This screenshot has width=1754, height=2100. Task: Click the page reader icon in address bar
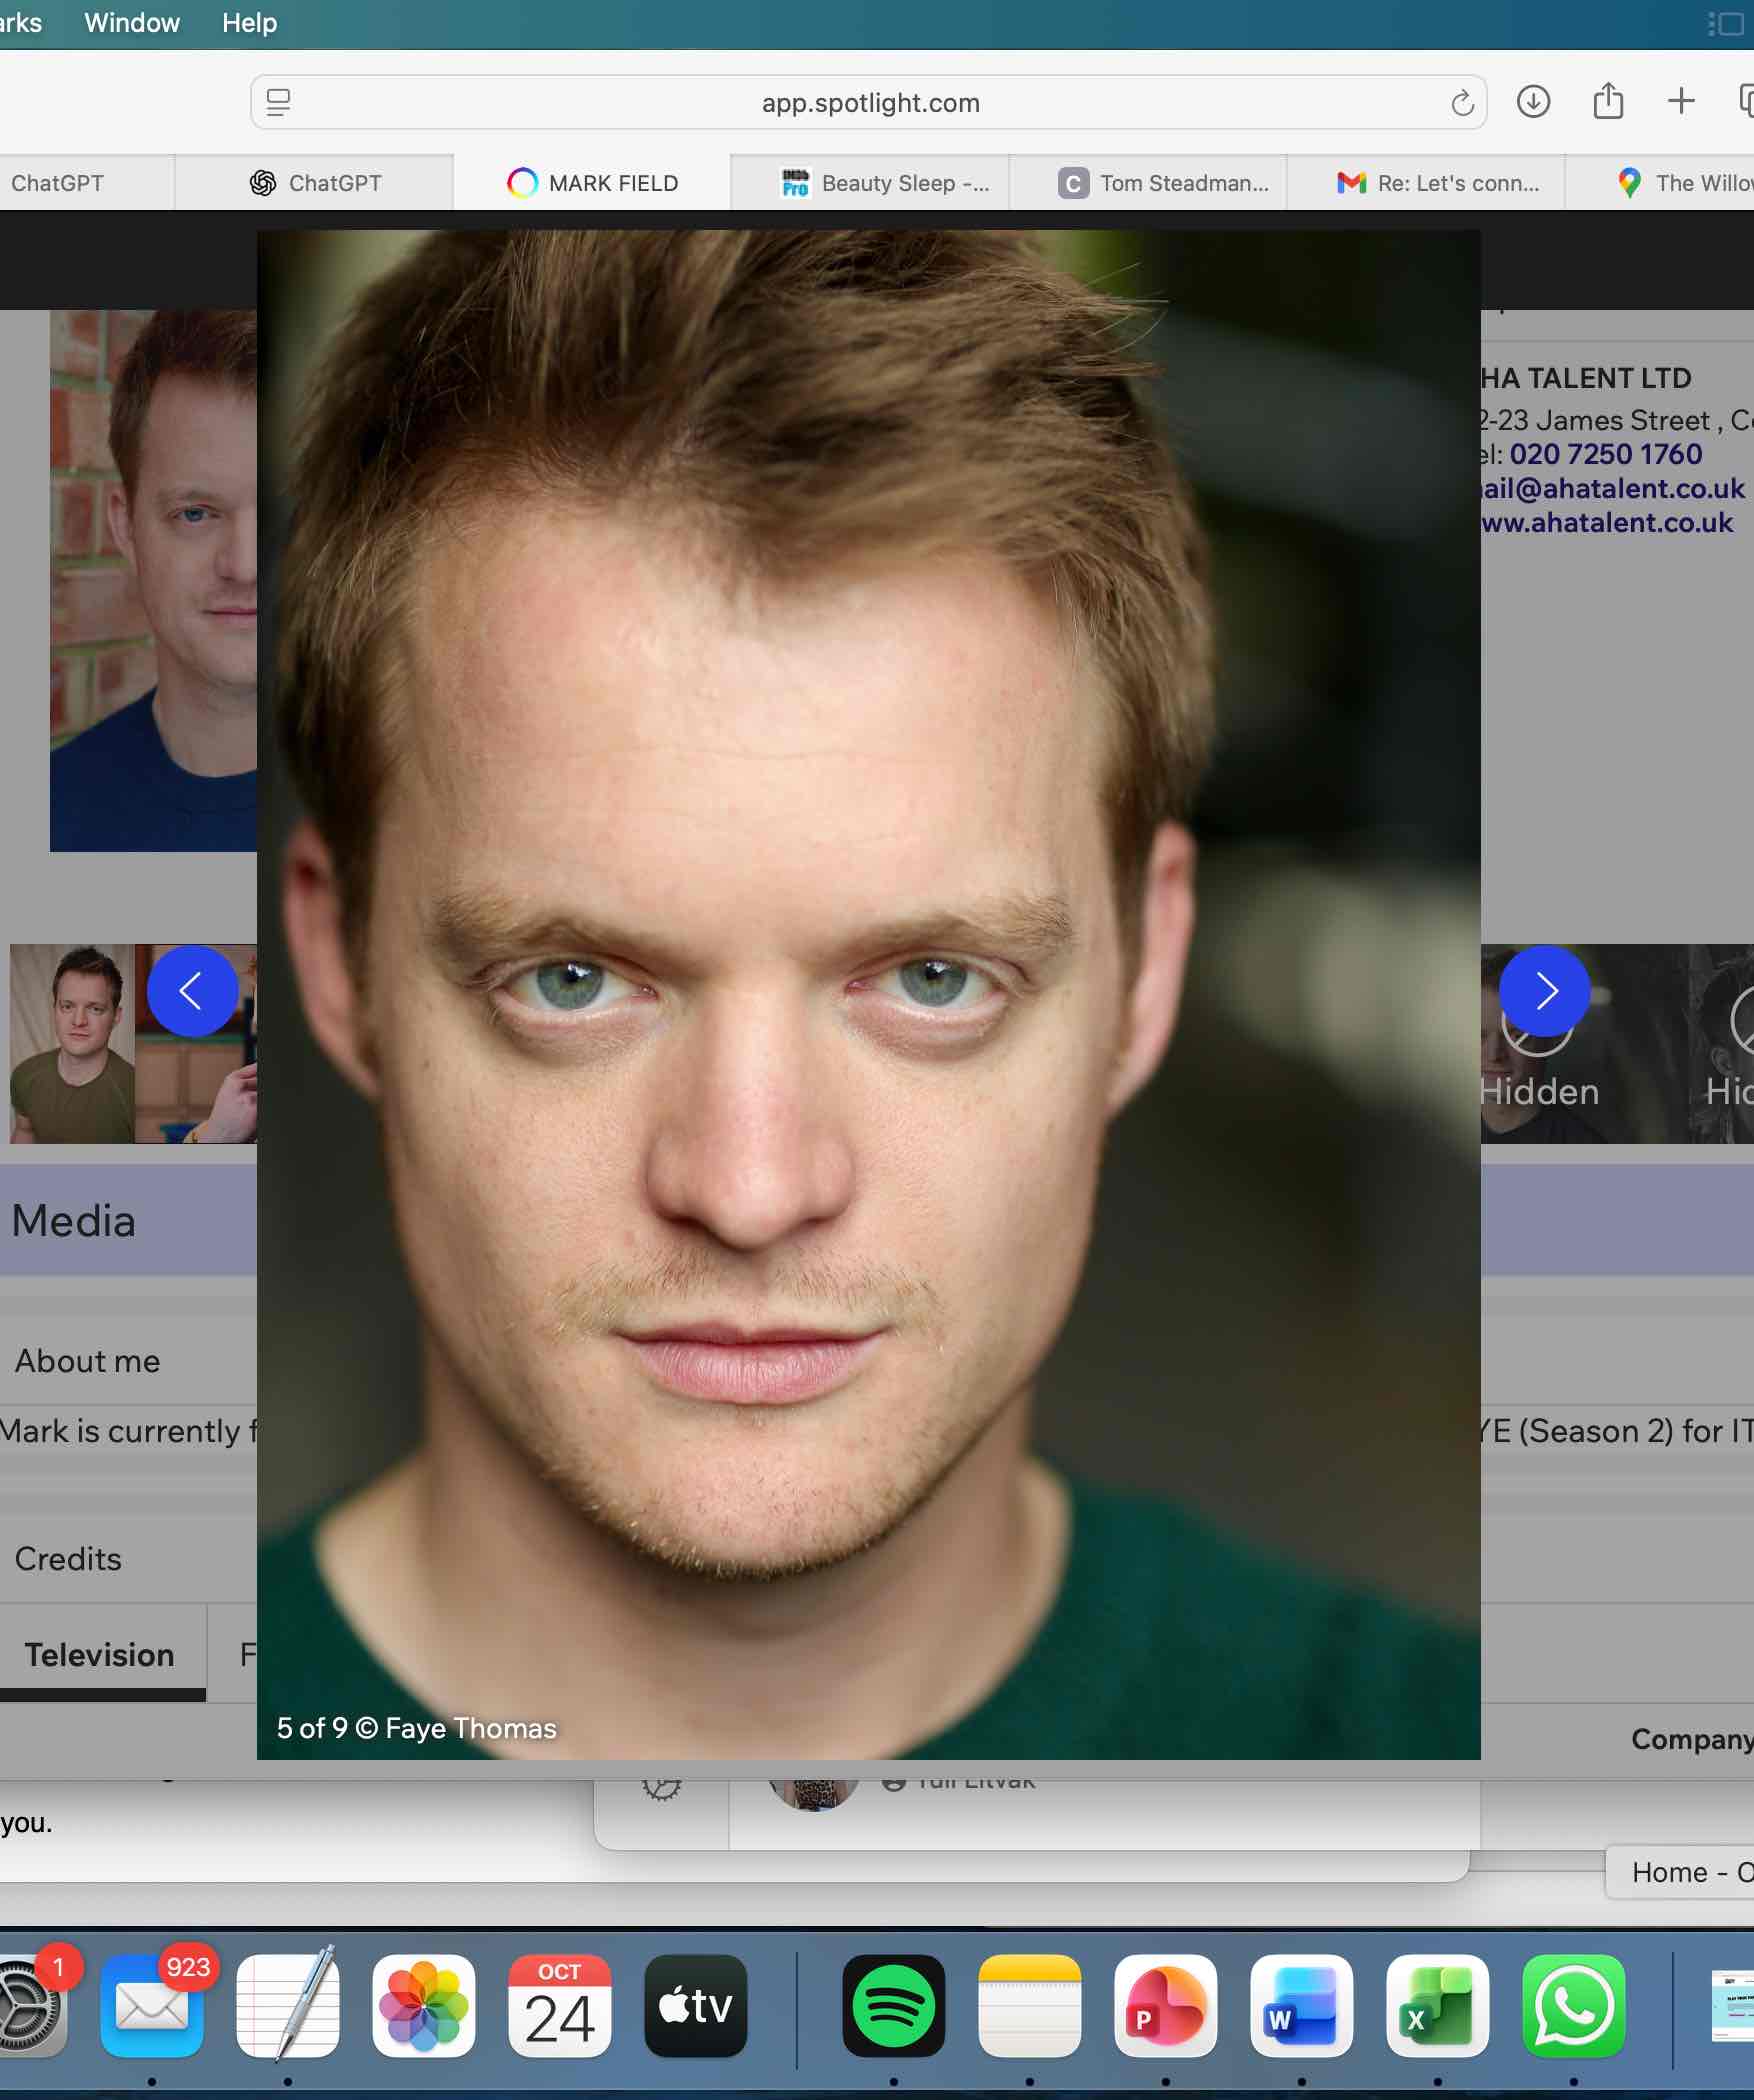click(279, 103)
